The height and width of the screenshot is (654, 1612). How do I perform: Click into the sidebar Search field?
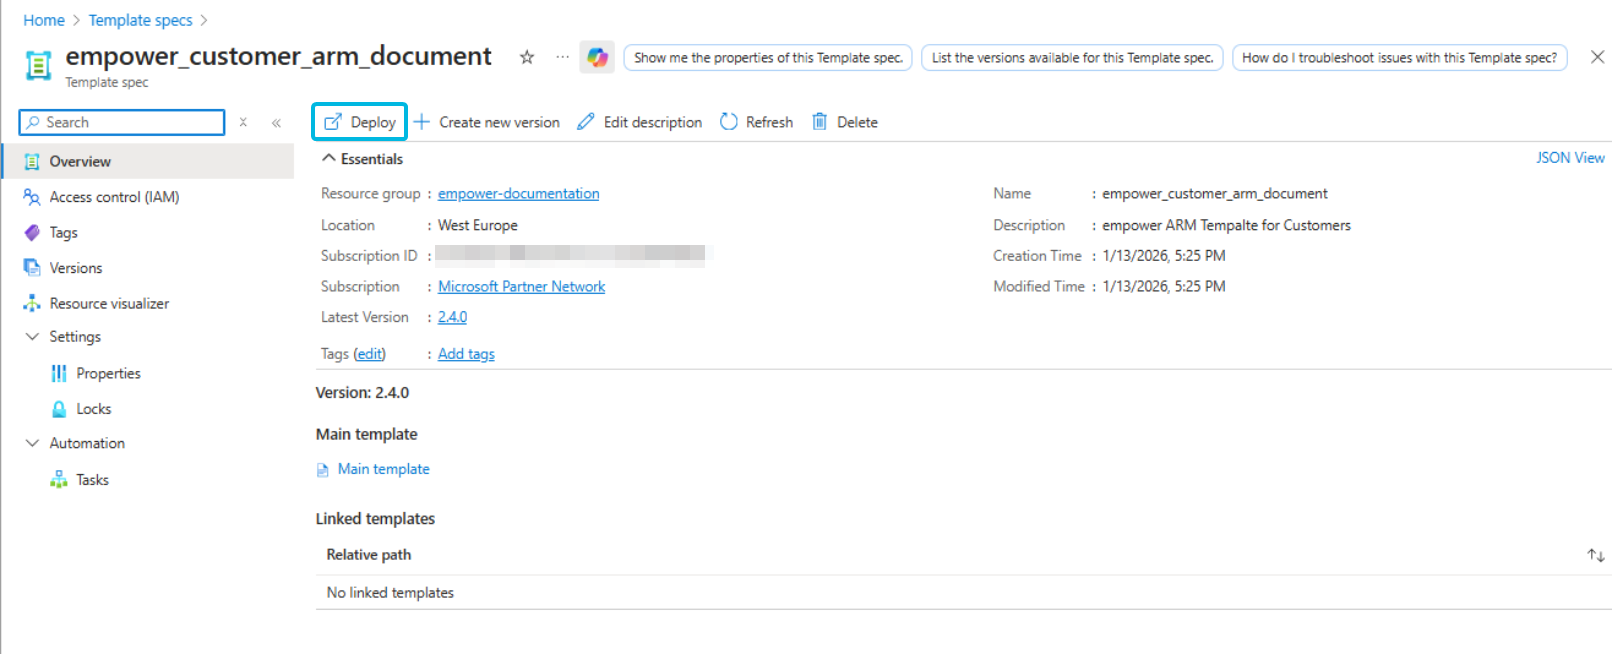click(122, 122)
